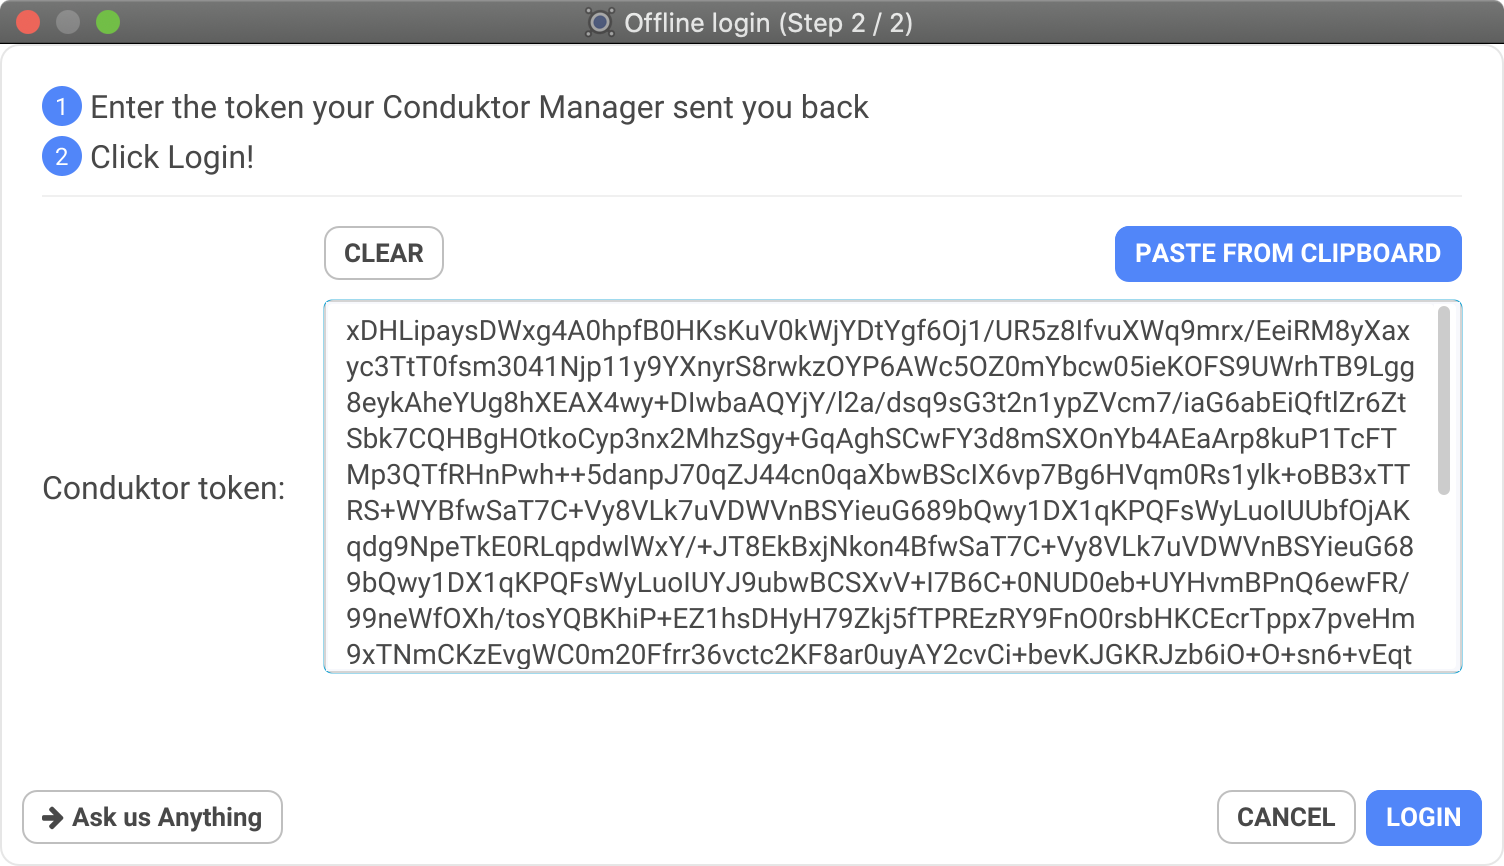Click the blue step 1 number badge

click(61, 107)
